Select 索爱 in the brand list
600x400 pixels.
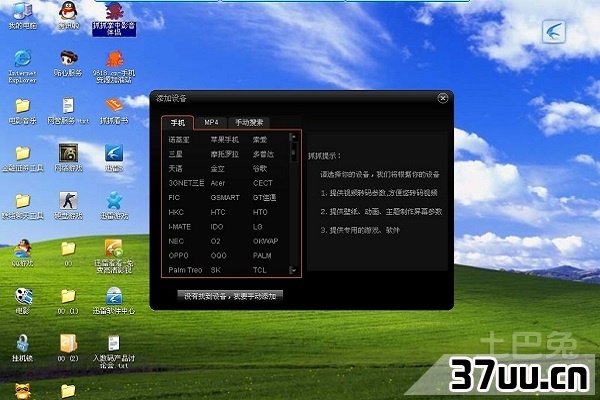coord(260,140)
